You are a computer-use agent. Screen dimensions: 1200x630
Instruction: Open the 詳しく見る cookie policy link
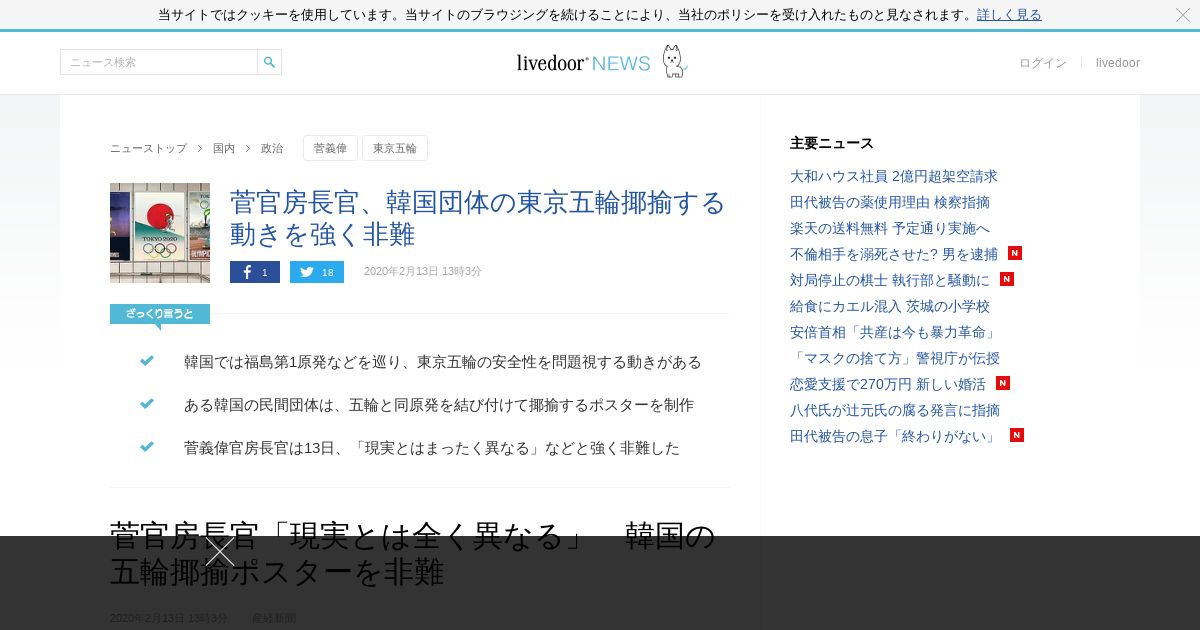click(x=1009, y=15)
